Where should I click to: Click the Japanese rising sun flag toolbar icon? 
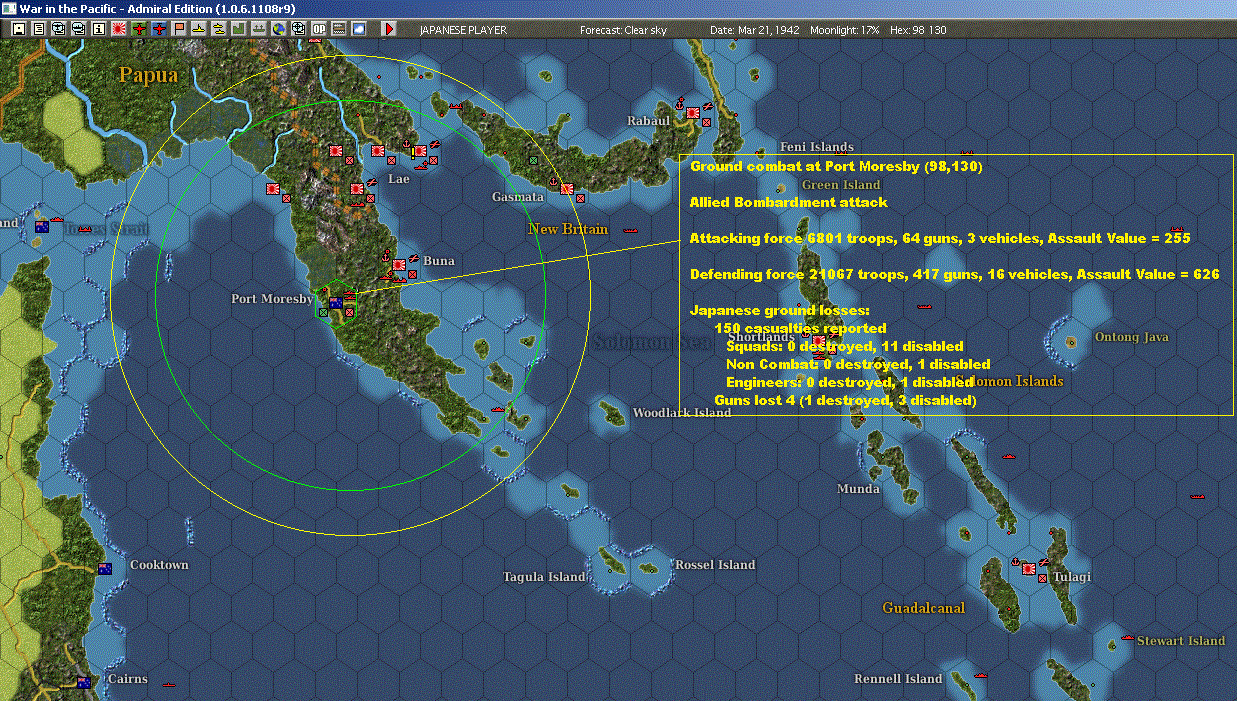click(119, 29)
